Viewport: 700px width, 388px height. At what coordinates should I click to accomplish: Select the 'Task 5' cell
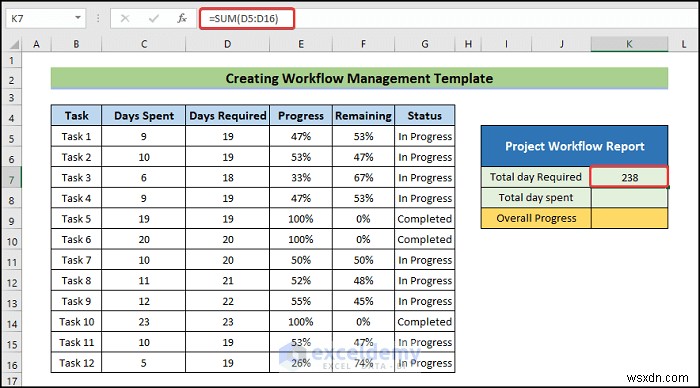tap(76, 219)
